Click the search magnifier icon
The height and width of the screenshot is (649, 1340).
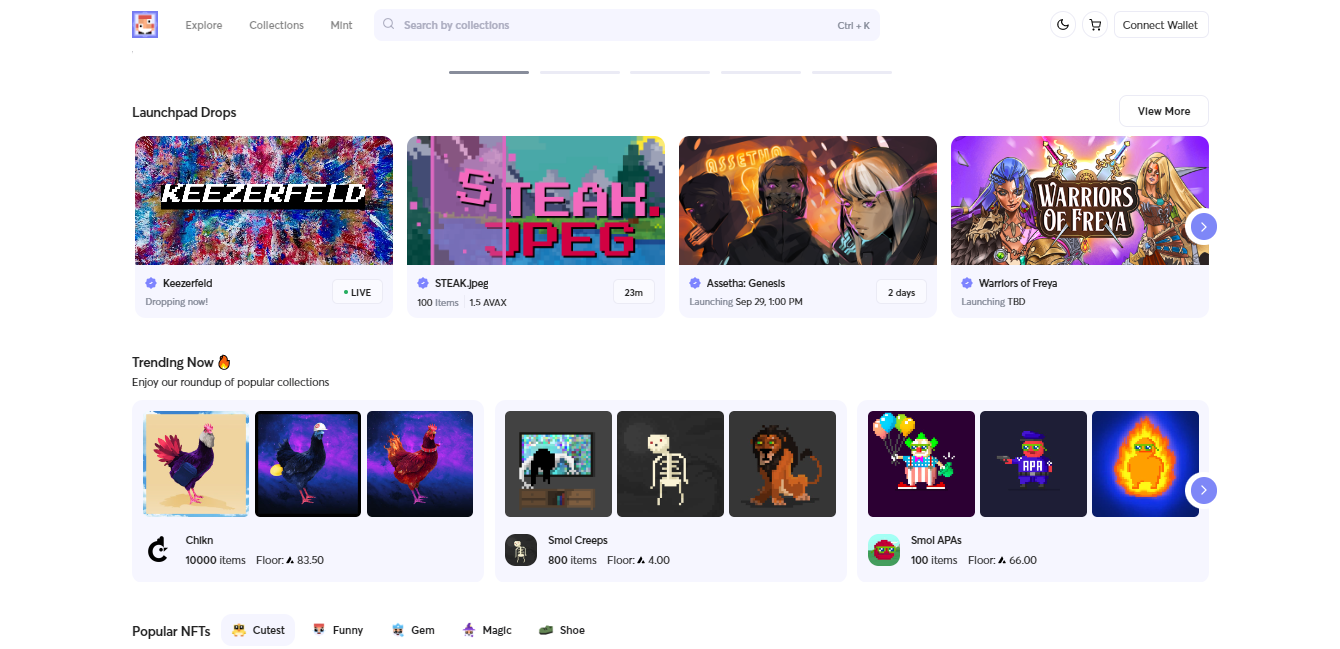pyautogui.click(x=389, y=25)
